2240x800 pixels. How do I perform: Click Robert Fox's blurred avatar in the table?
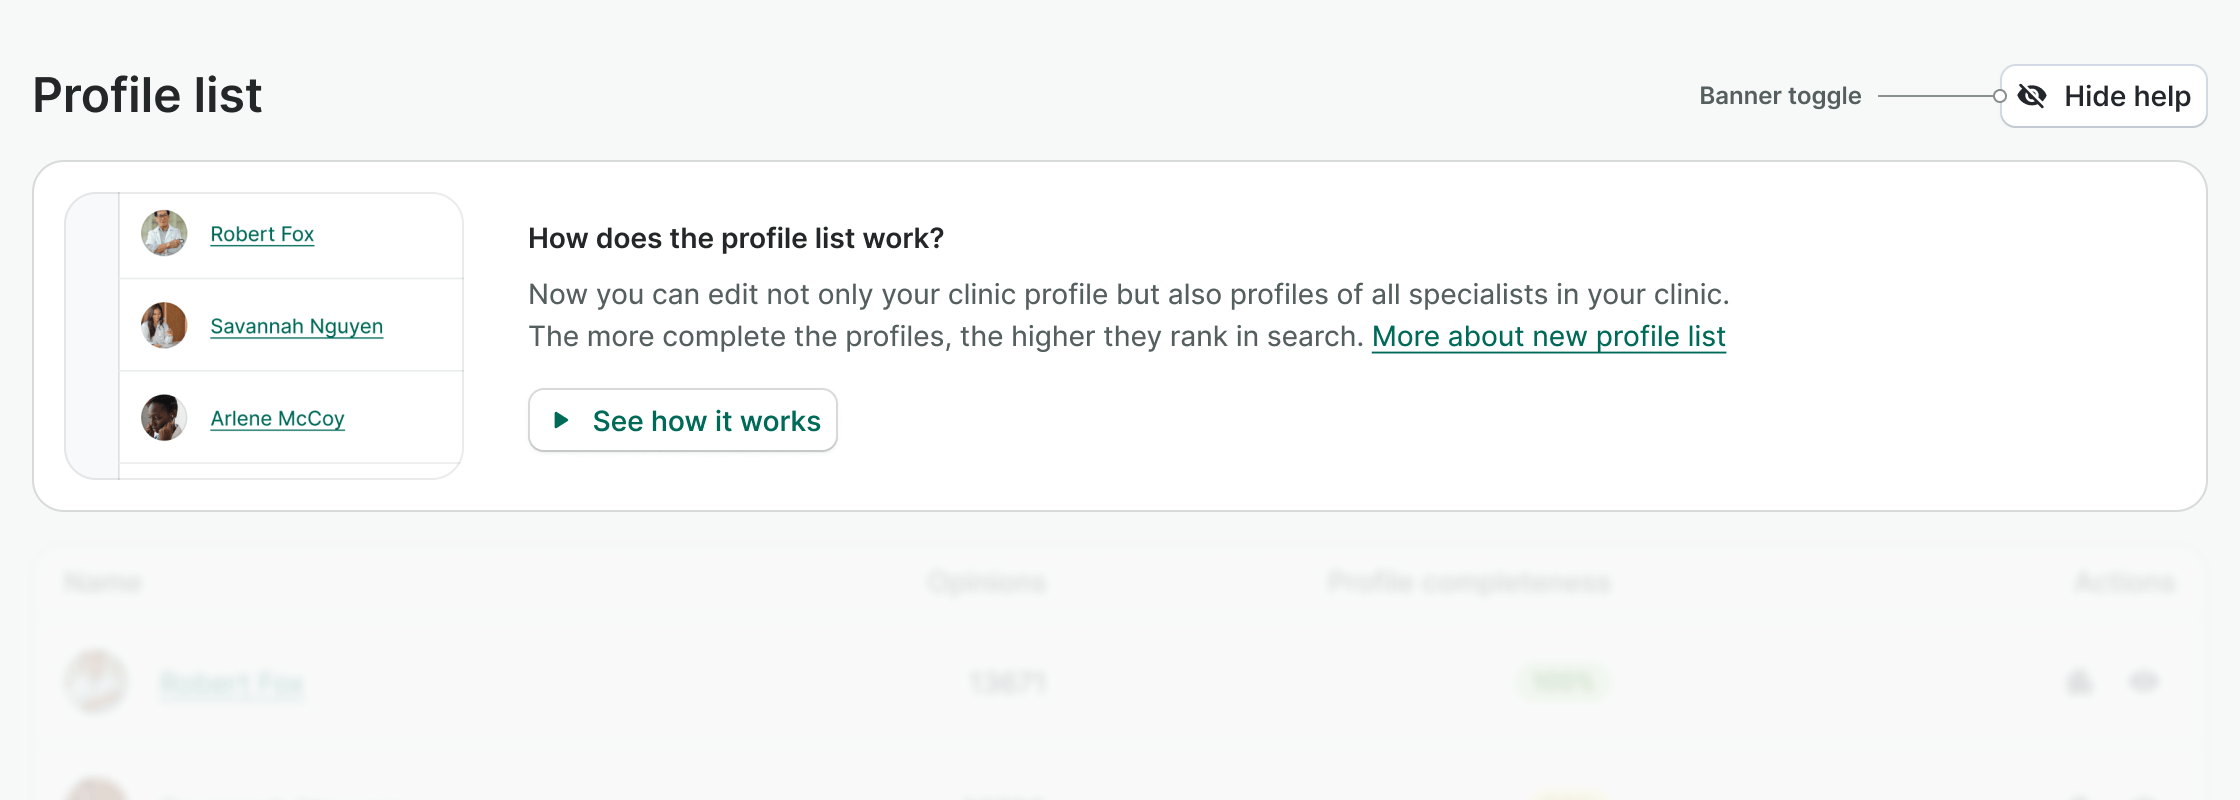click(96, 682)
